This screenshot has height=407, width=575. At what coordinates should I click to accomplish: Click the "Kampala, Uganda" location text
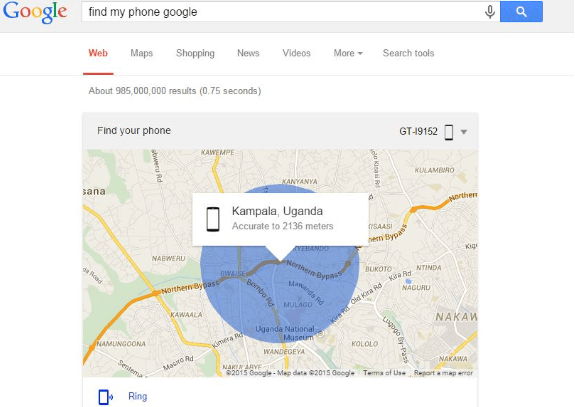[277, 211]
